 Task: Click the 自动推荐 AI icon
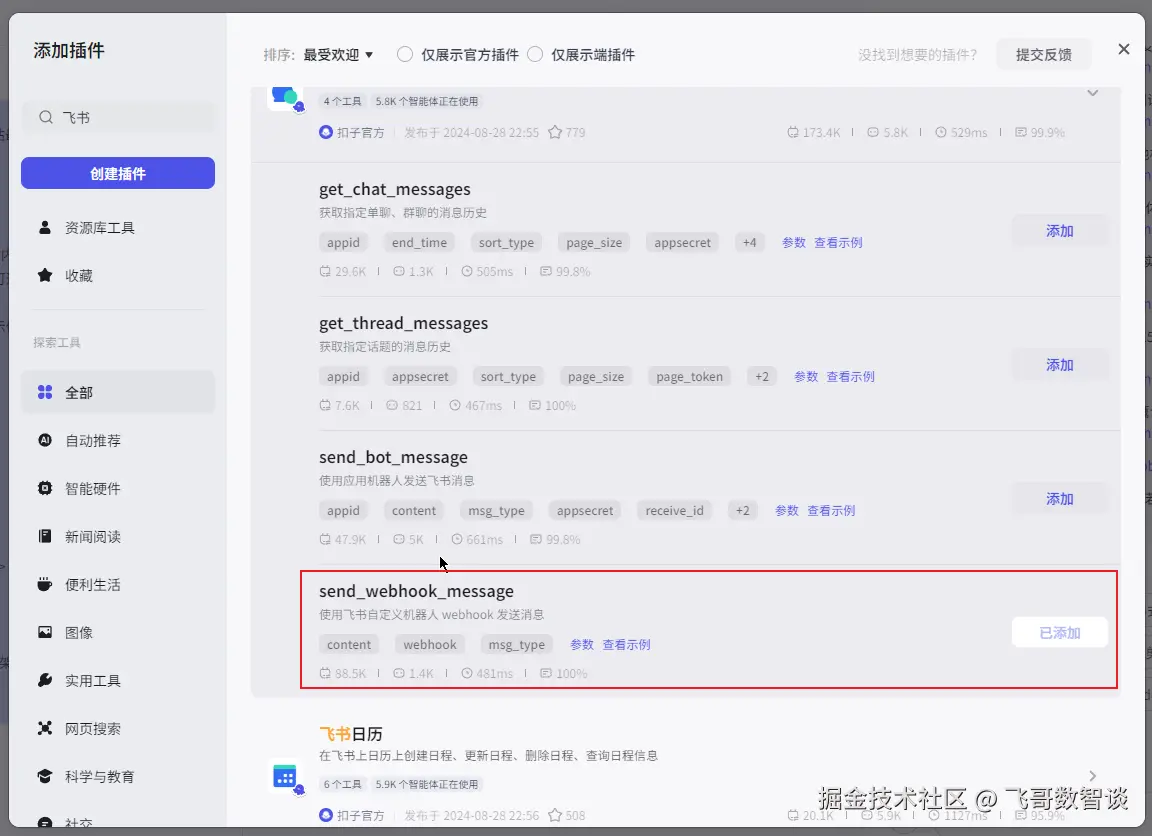[x=45, y=440]
